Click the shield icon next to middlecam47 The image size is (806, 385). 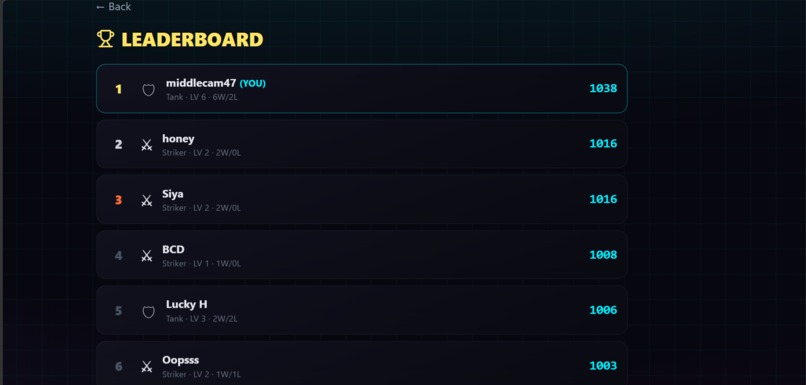pos(149,90)
